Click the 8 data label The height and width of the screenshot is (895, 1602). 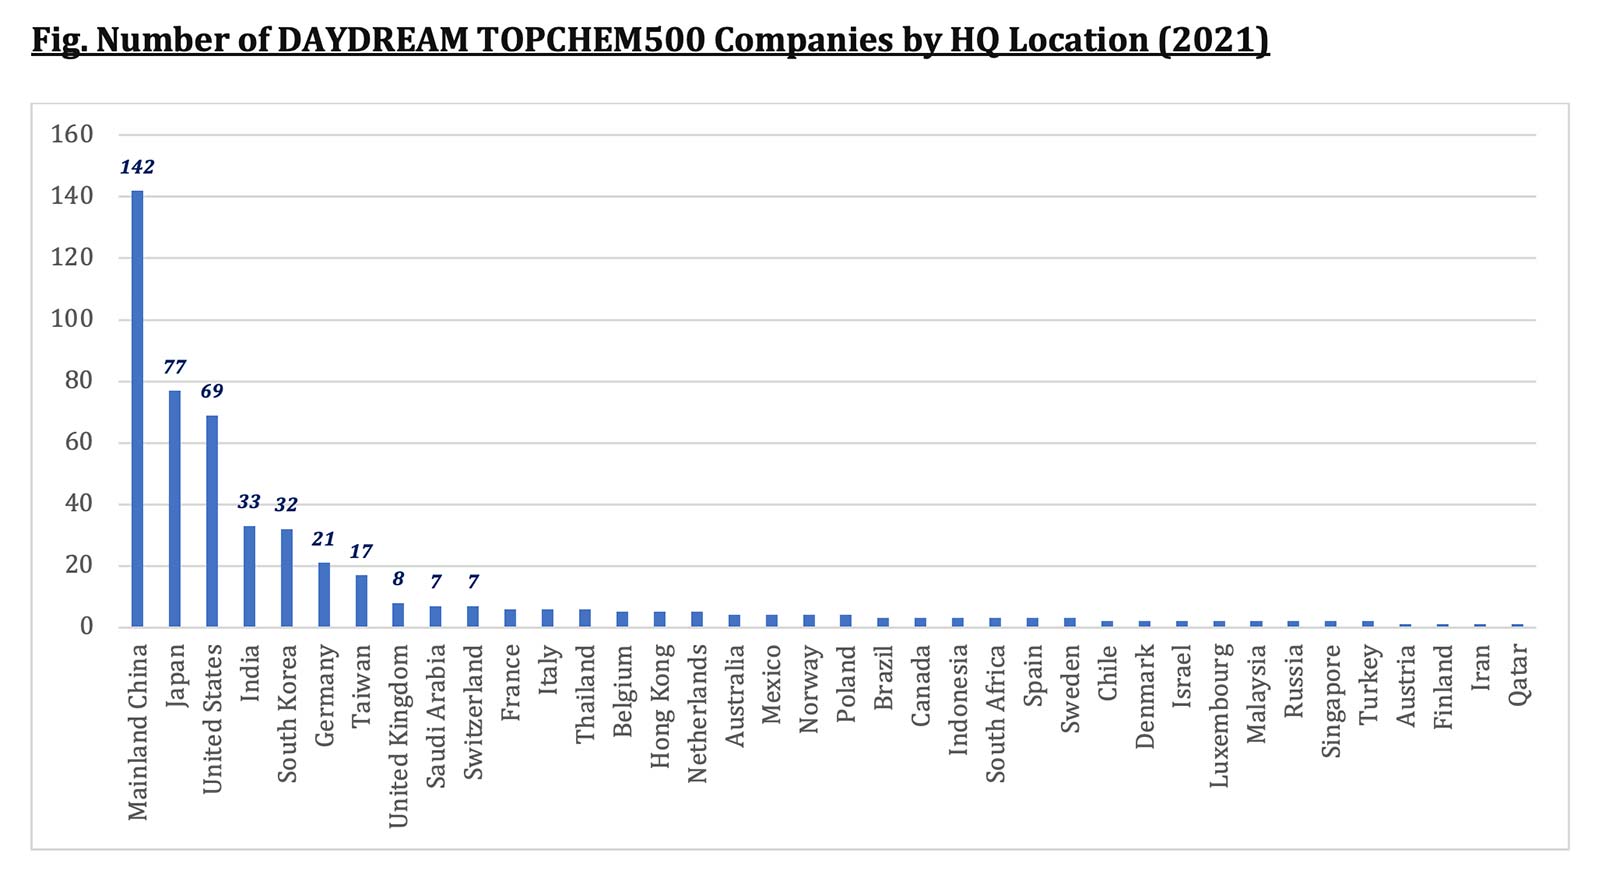click(x=398, y=579)
